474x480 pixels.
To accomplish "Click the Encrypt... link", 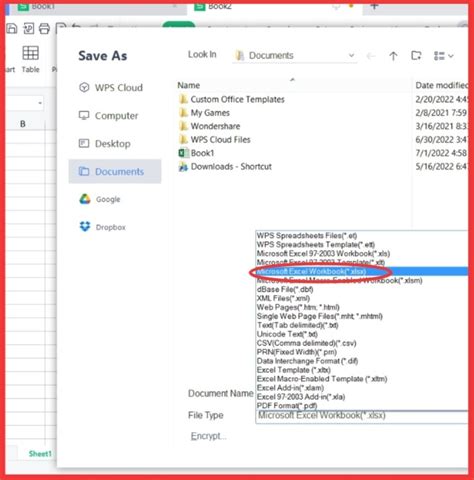I will pos(208,436).
